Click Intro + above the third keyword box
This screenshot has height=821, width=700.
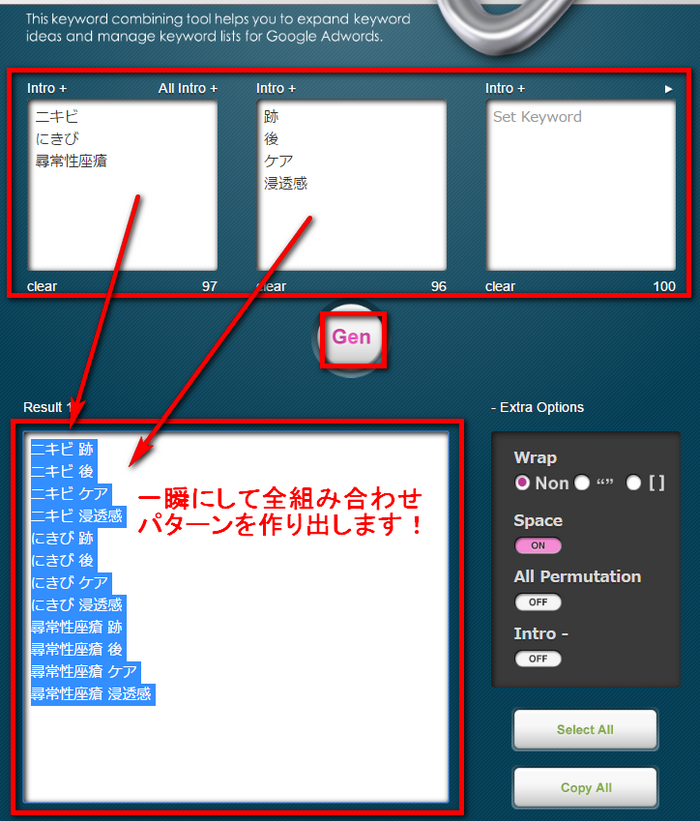pos(505,88)
